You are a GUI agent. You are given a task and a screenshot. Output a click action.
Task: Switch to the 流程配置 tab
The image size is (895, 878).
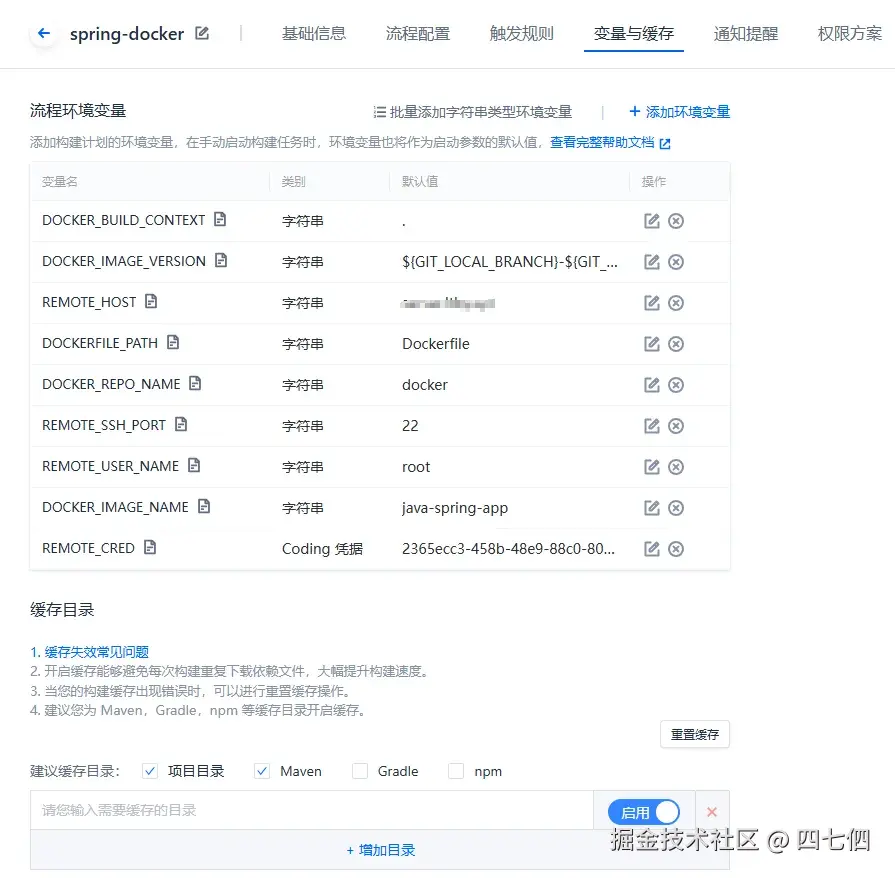pos(418,31)
